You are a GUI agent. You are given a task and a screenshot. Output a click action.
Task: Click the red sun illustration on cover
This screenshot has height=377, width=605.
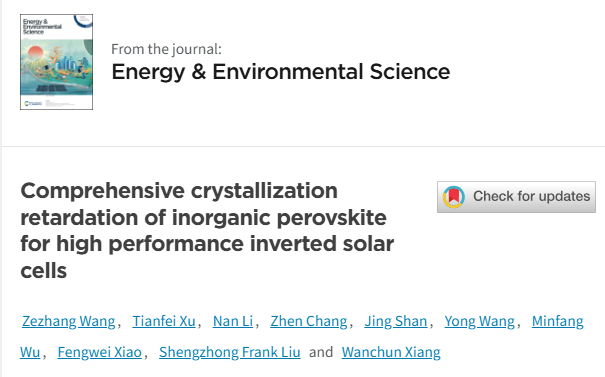click(x=35, y=52)
